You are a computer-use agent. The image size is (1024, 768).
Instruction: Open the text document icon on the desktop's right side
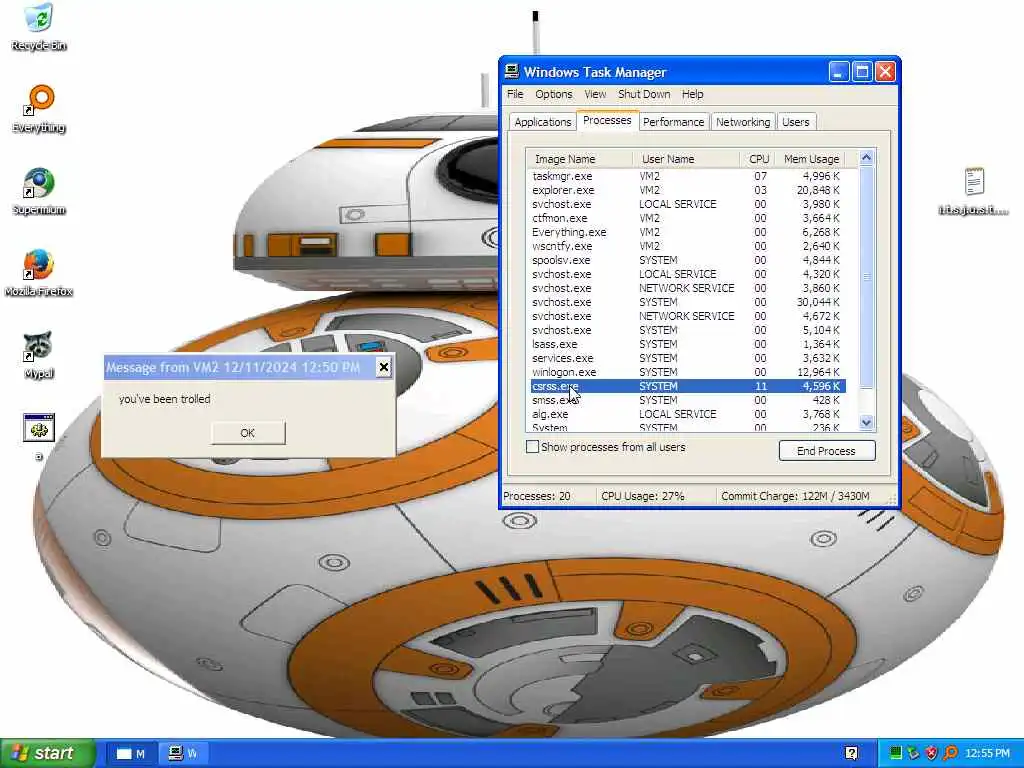tap(974, 191)
